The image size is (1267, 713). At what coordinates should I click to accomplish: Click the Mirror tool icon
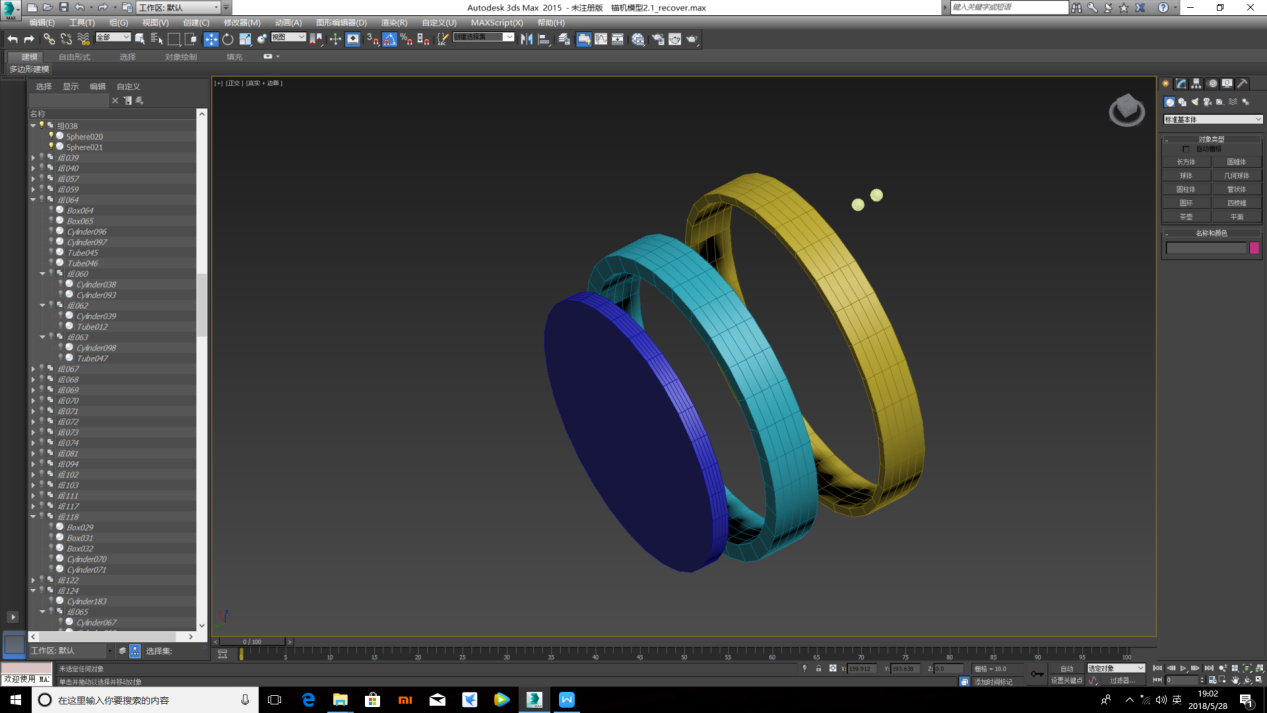[527, 39]
